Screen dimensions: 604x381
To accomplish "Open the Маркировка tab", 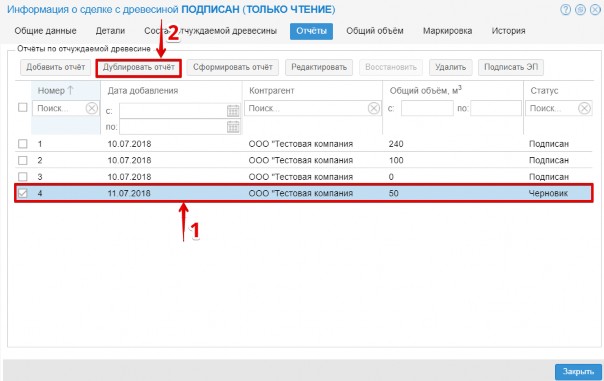I will (x=447, y=31).
